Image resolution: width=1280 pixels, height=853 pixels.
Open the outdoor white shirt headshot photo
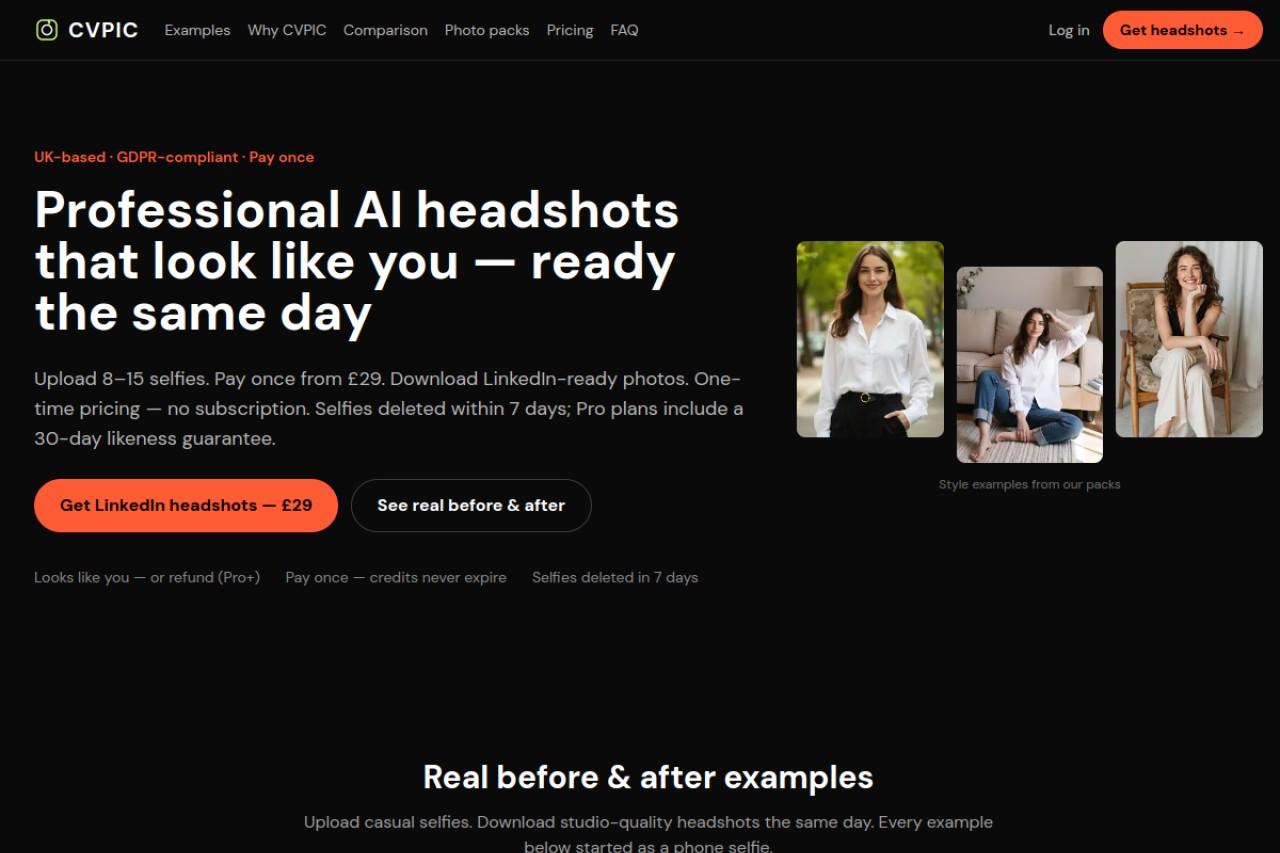(870, 339)
